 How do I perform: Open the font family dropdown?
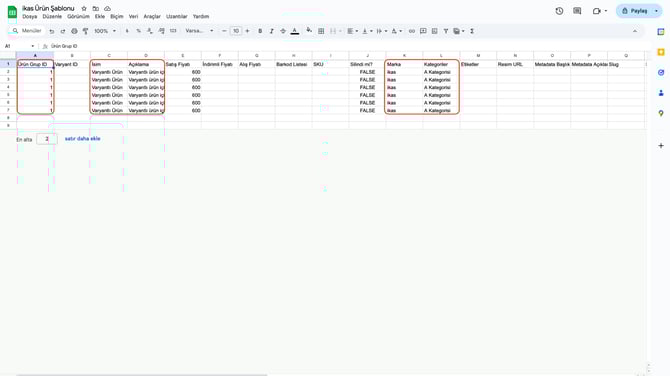point(199,31)
